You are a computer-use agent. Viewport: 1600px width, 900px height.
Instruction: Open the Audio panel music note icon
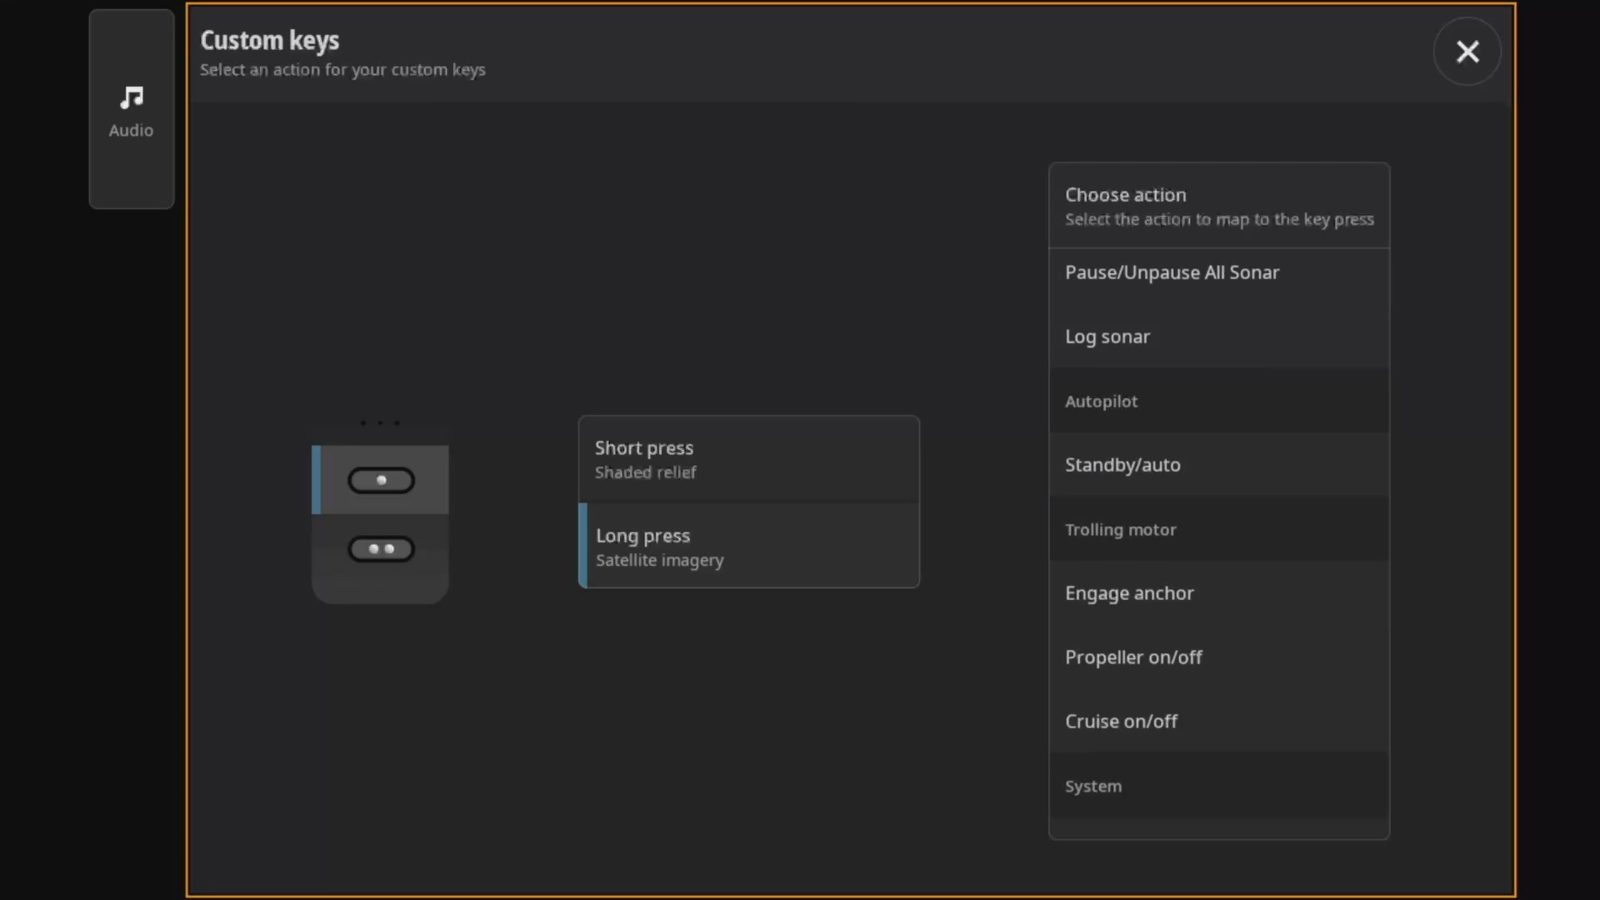point(131,98)
